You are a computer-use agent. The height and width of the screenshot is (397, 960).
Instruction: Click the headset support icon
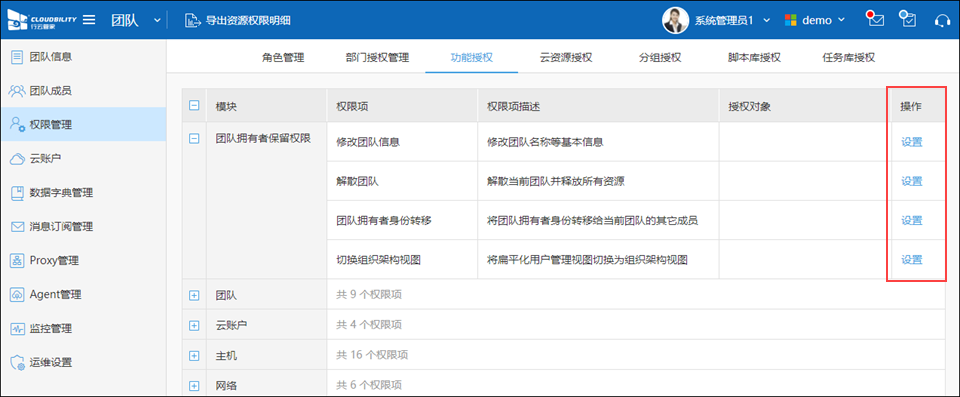click(x=942, y=20)
